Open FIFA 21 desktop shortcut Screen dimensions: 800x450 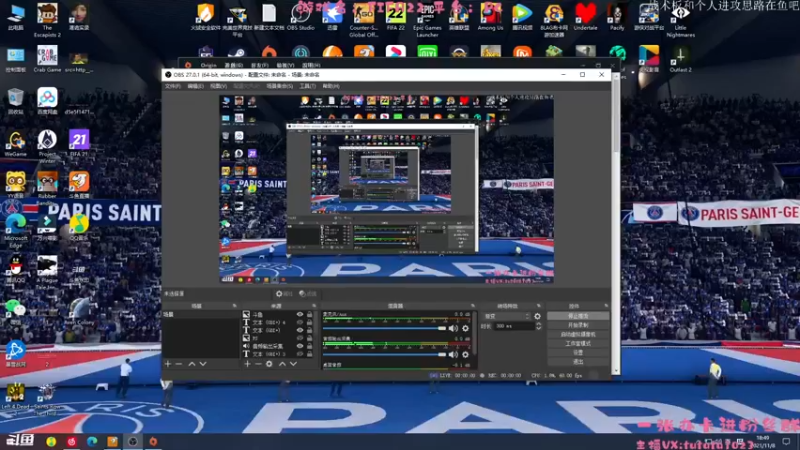coord(79,143)
